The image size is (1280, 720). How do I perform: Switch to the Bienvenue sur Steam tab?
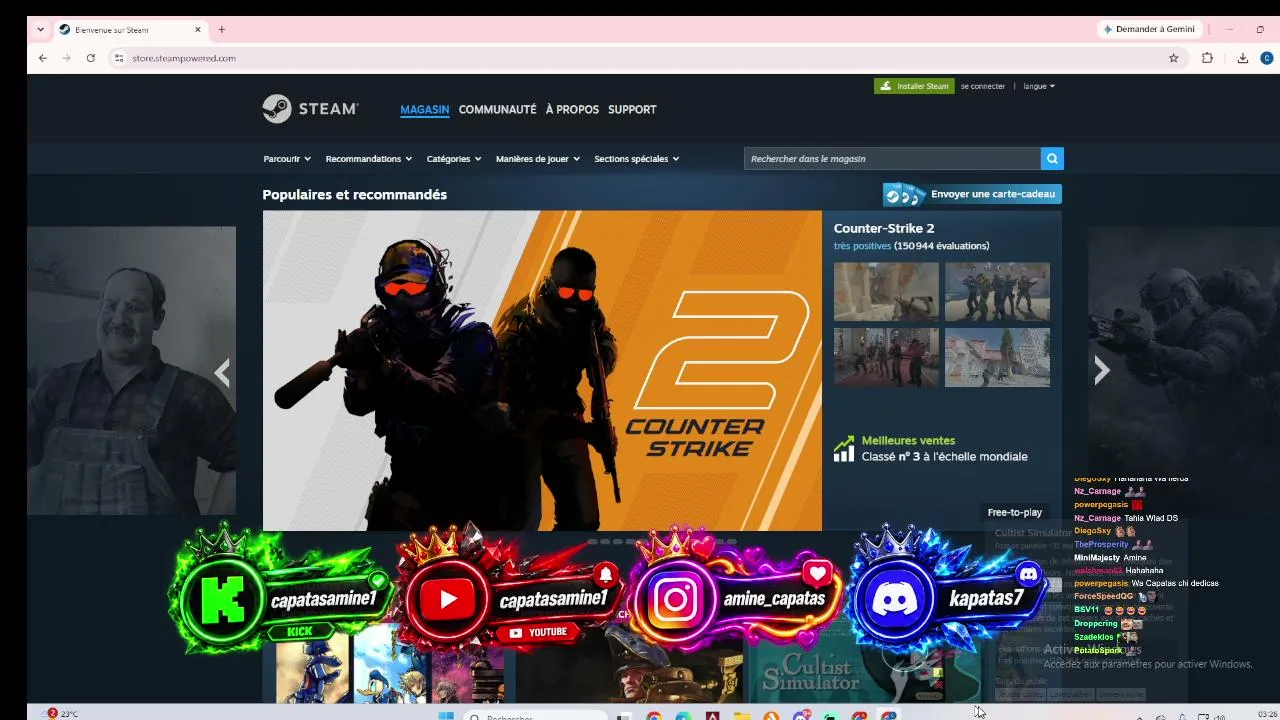coord(130,29)
